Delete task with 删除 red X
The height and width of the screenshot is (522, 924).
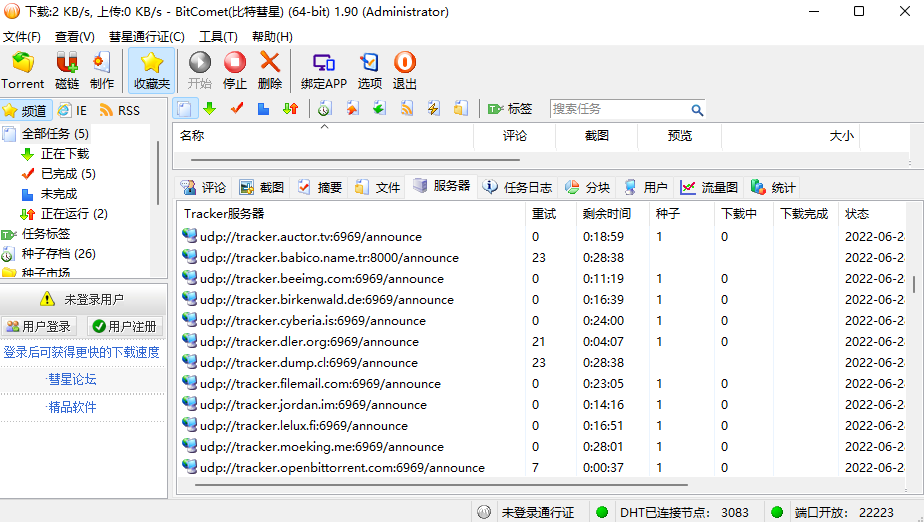[x=270, y=70]
